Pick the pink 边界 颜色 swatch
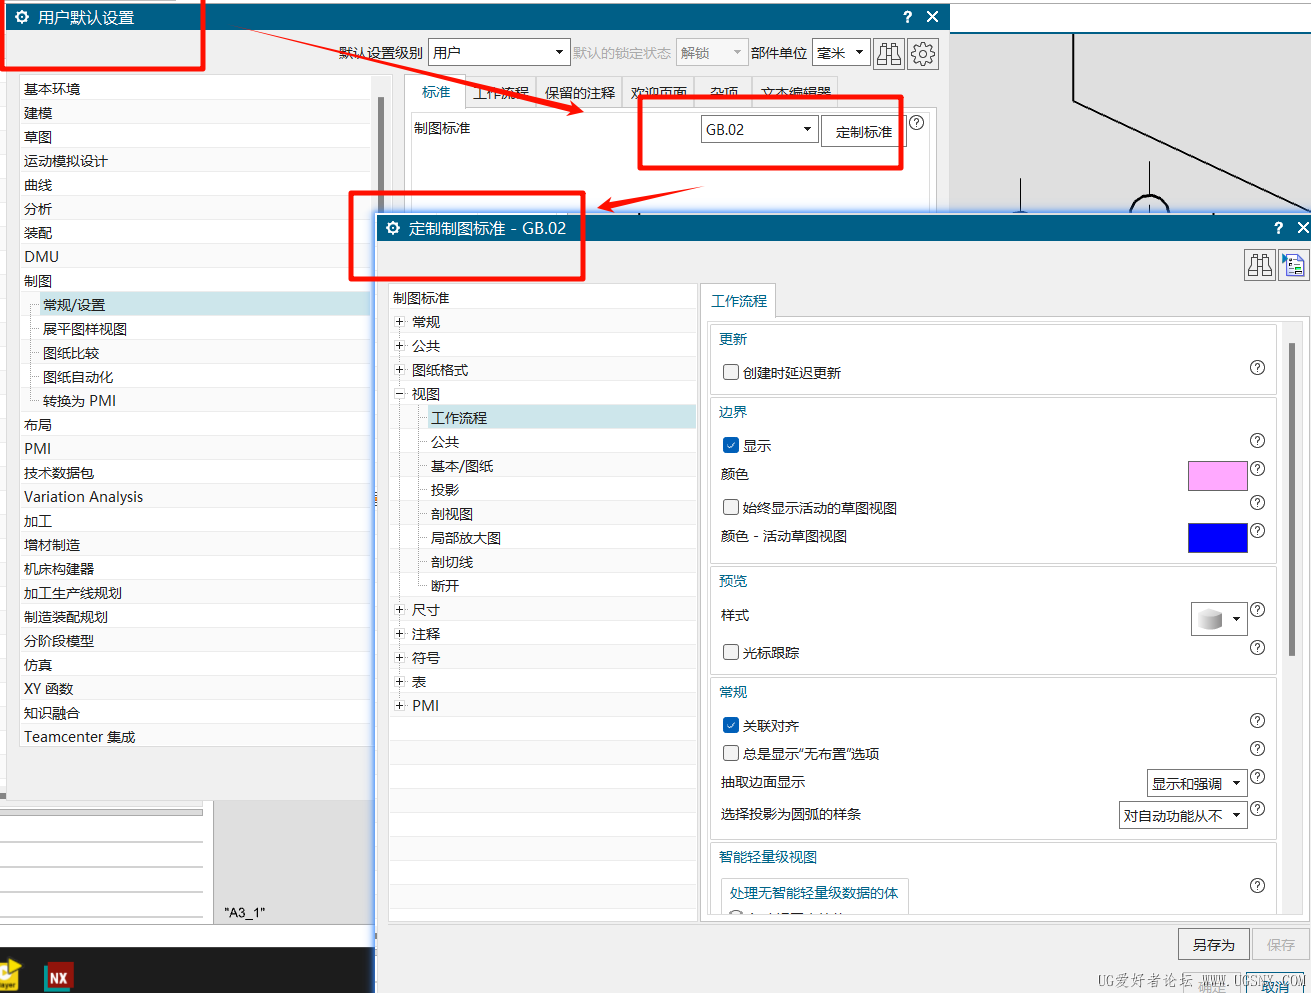 coord(1217,476)
